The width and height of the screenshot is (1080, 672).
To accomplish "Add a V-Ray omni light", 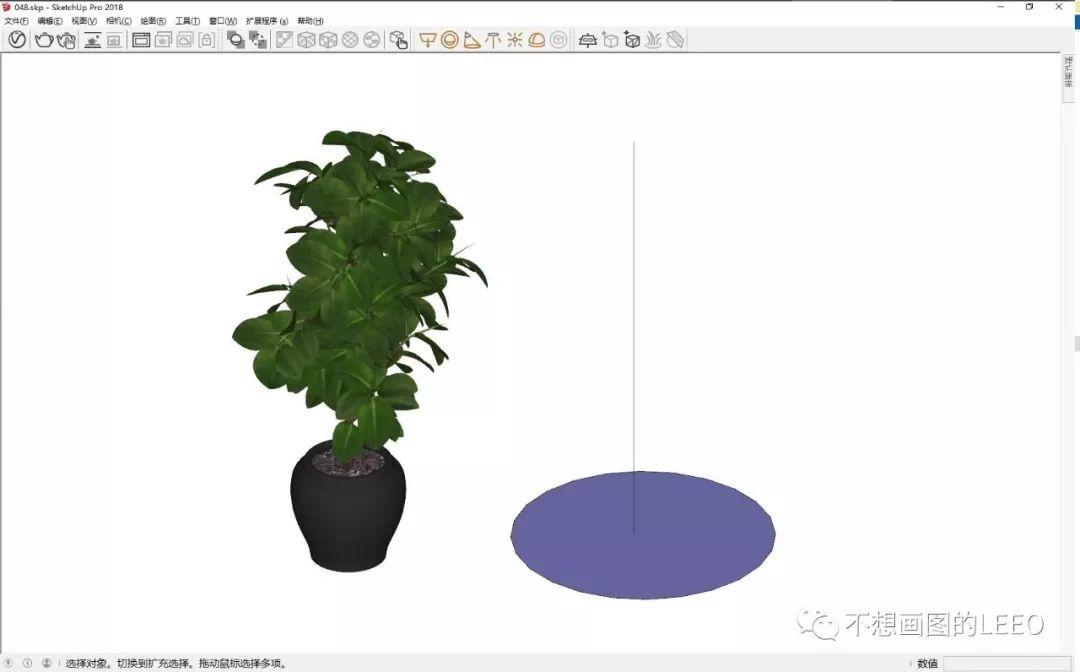I will 515,40.
